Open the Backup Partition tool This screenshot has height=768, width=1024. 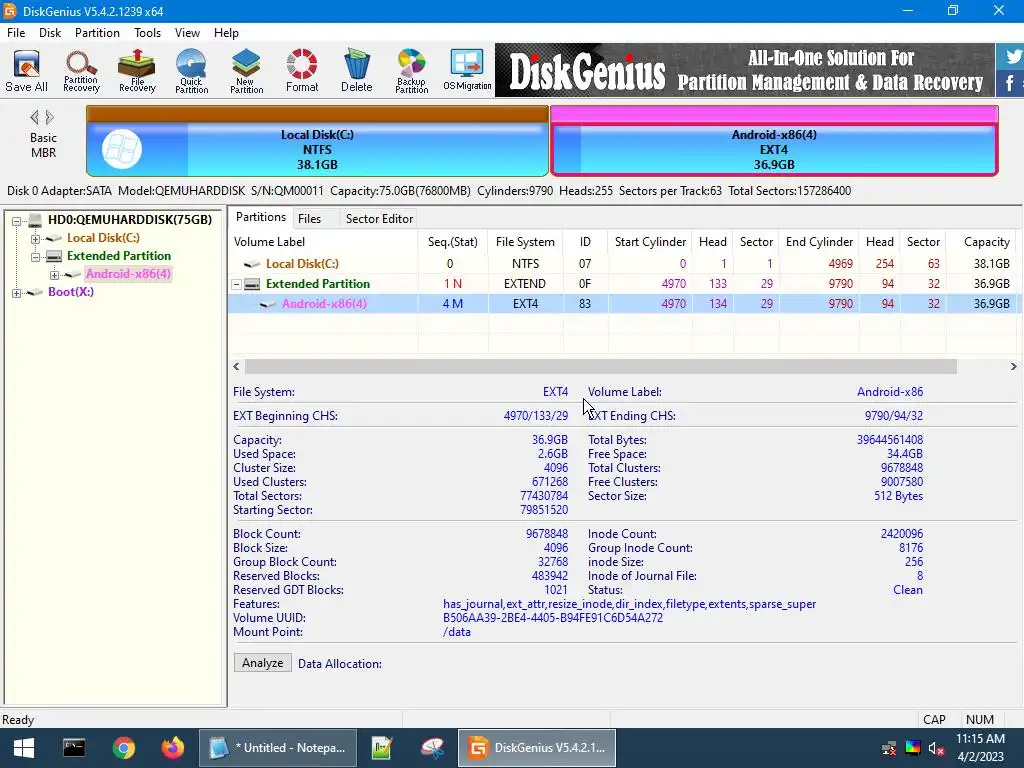tap(411, 71)
